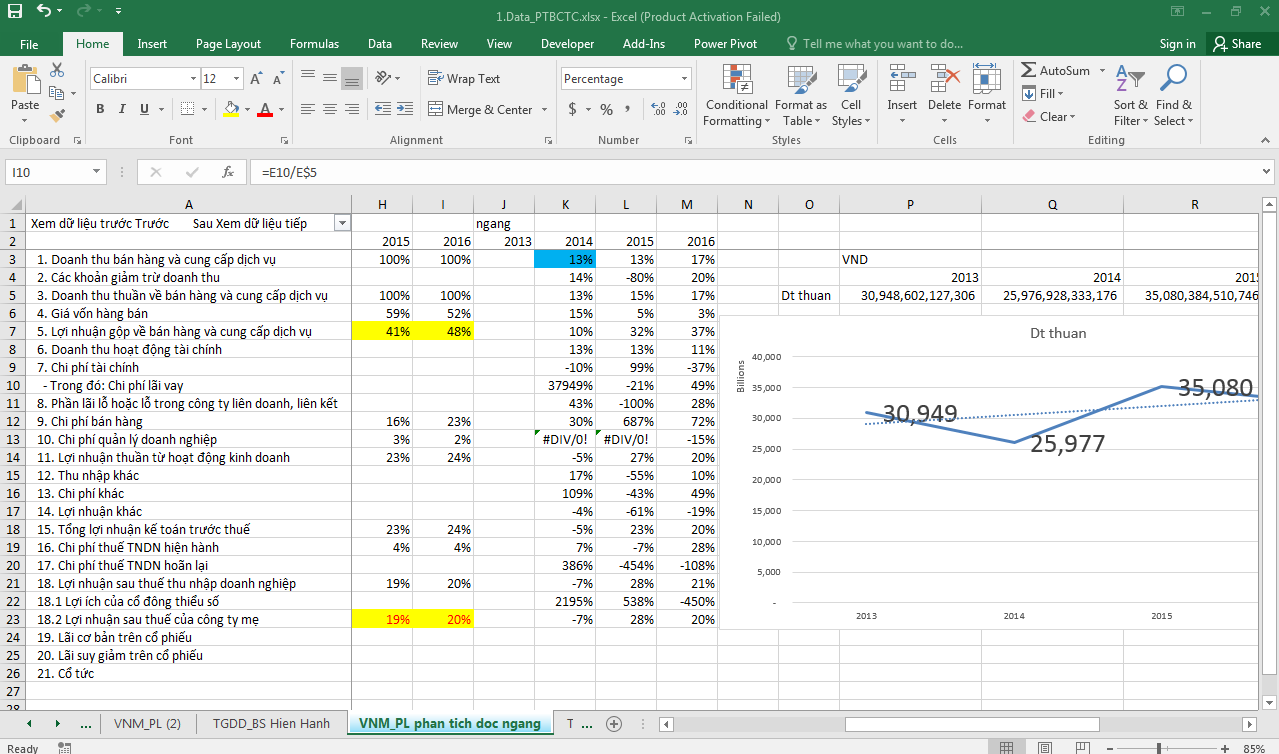This screenshot has width=1279, height=754.
Task: Click AutoSum sigma button
Action: (1056, 71)
